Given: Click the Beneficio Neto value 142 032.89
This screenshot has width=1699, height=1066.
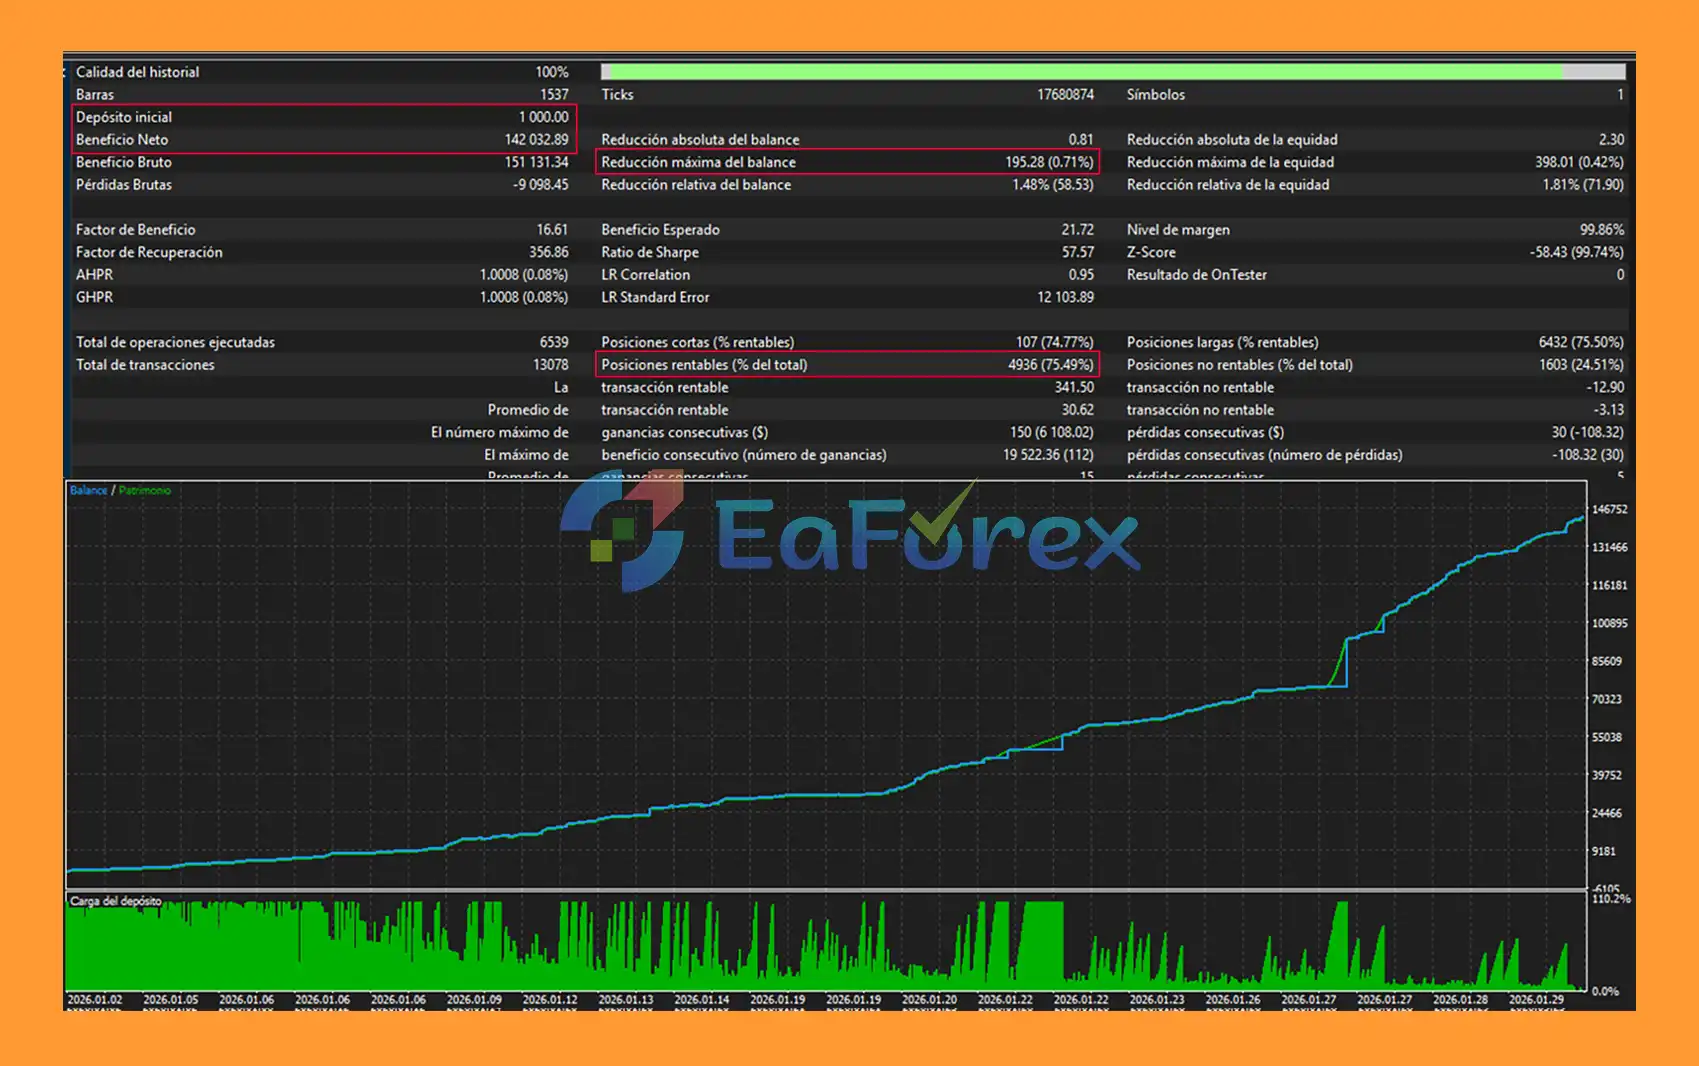Looking at the screenshot, I should 536,140.
